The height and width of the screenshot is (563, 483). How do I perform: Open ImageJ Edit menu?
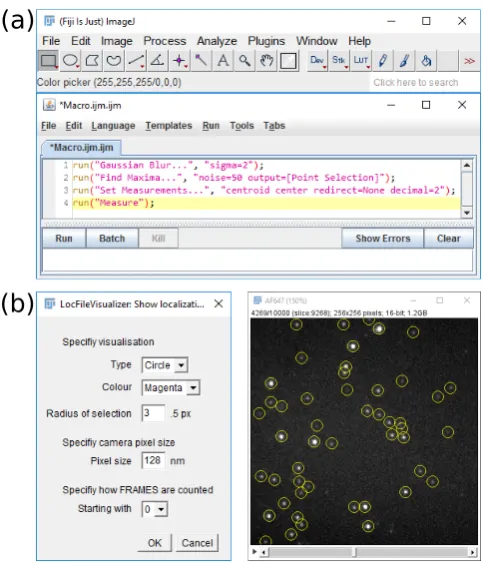click(x=81, y=41)
